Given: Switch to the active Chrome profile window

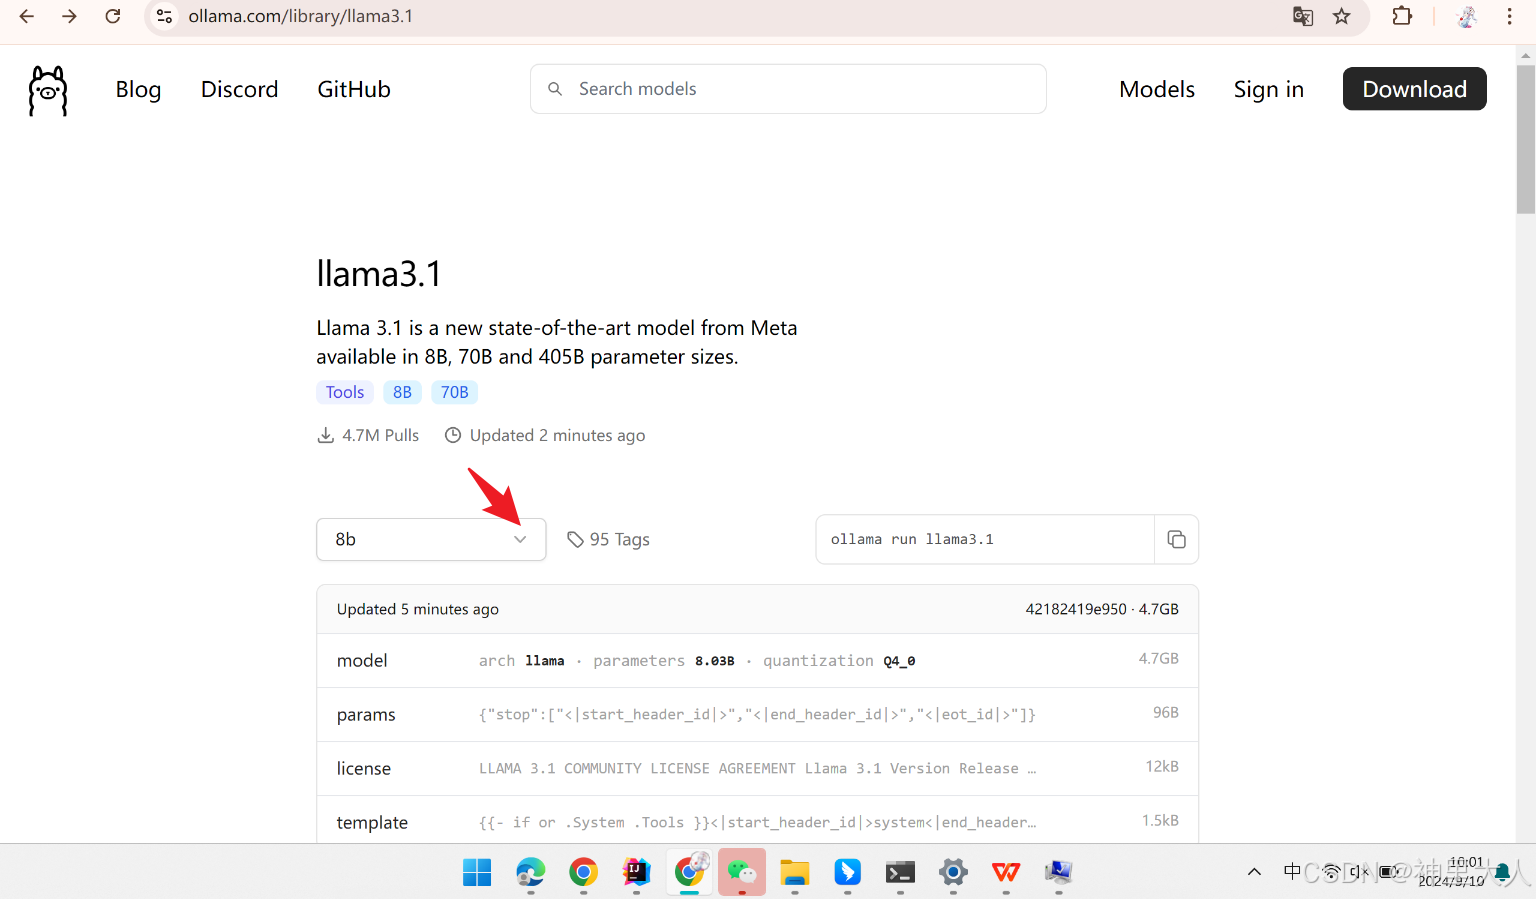Looking at the screenshot, I should tap(690, 872).
